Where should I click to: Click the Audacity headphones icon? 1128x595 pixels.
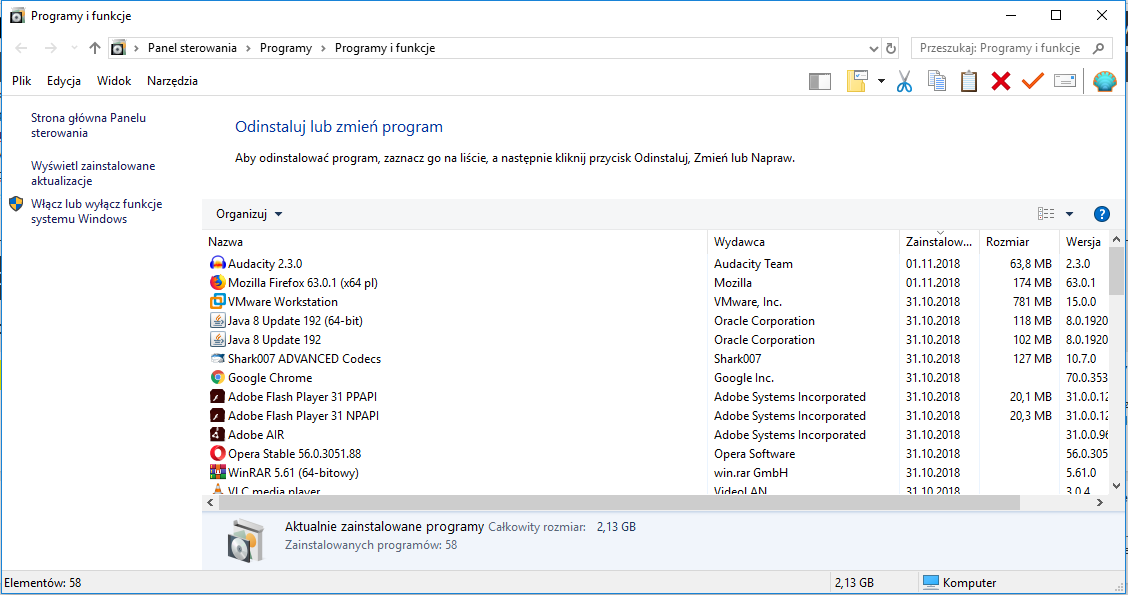coord(217,263)
